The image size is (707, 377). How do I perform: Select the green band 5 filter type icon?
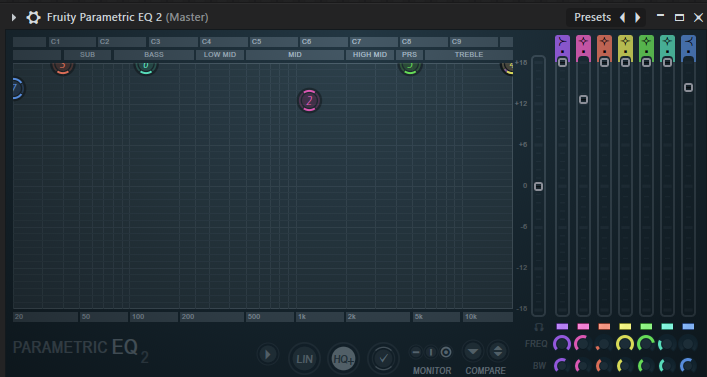coord(646,42)
